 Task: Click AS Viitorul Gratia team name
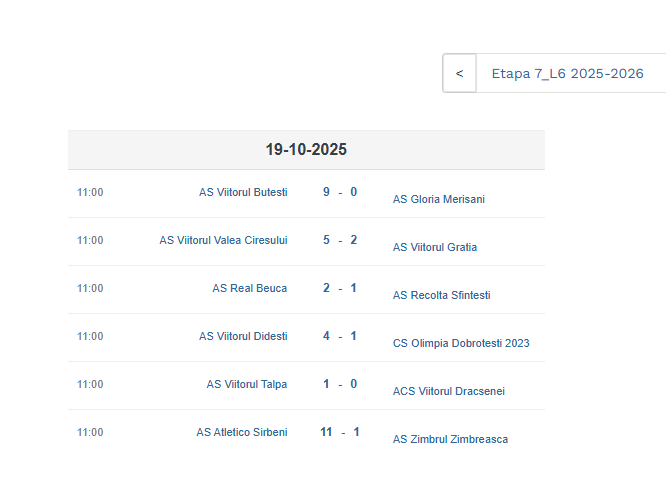tap(435, 247)
